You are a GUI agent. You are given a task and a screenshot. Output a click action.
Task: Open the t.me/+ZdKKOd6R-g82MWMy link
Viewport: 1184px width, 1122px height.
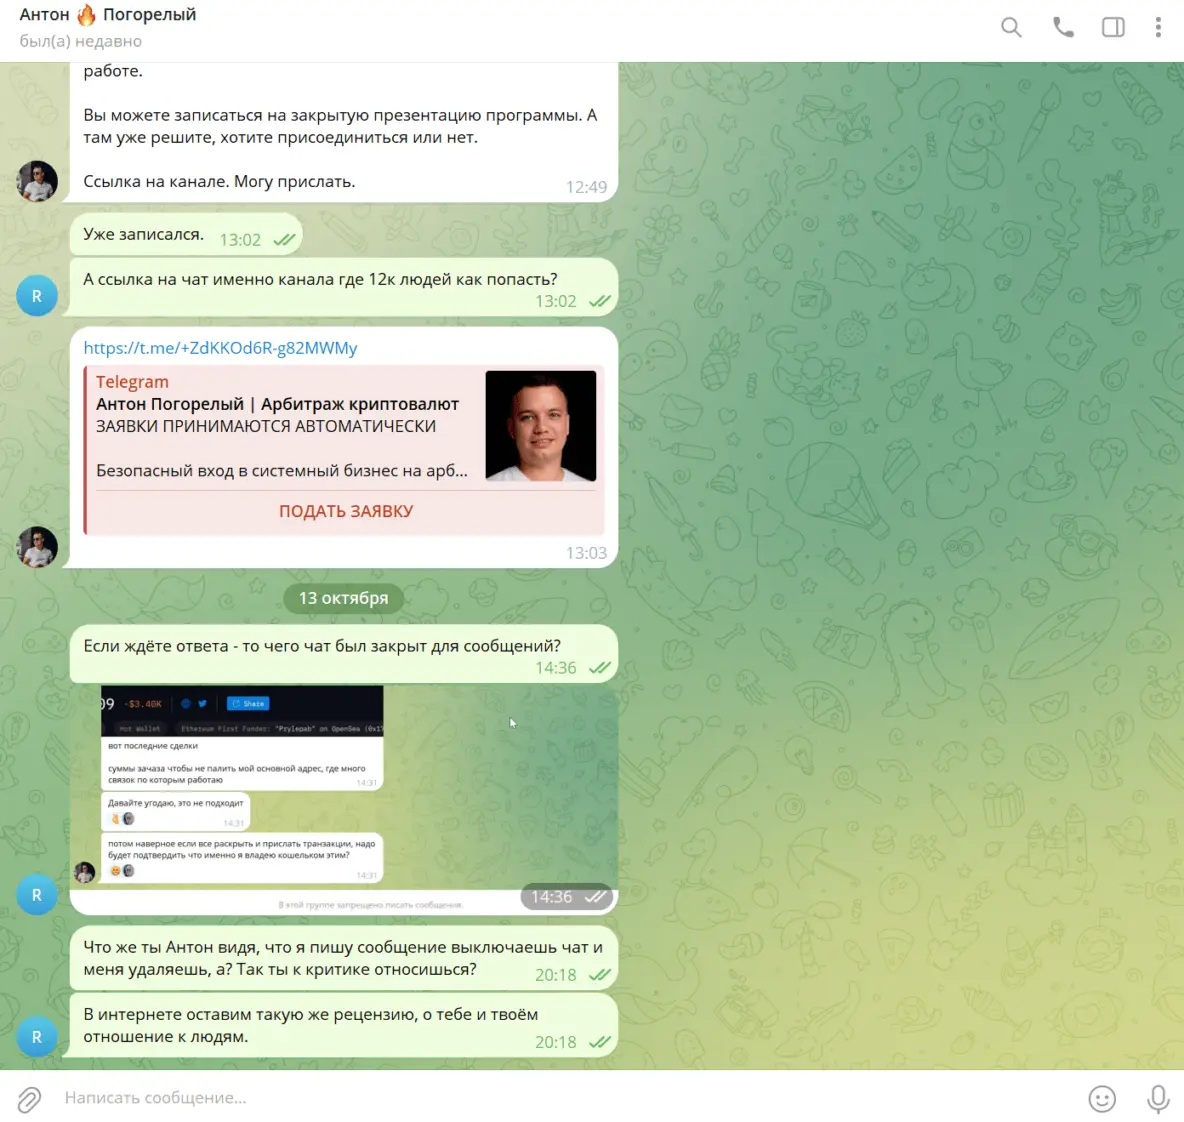tap(220, 348)
